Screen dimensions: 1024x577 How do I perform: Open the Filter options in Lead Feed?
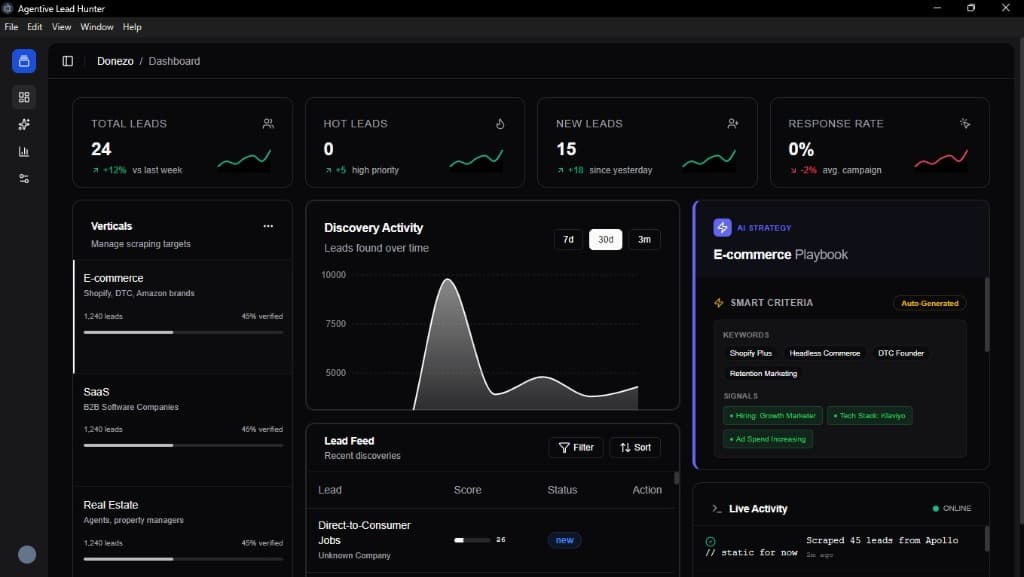point(576,448)
